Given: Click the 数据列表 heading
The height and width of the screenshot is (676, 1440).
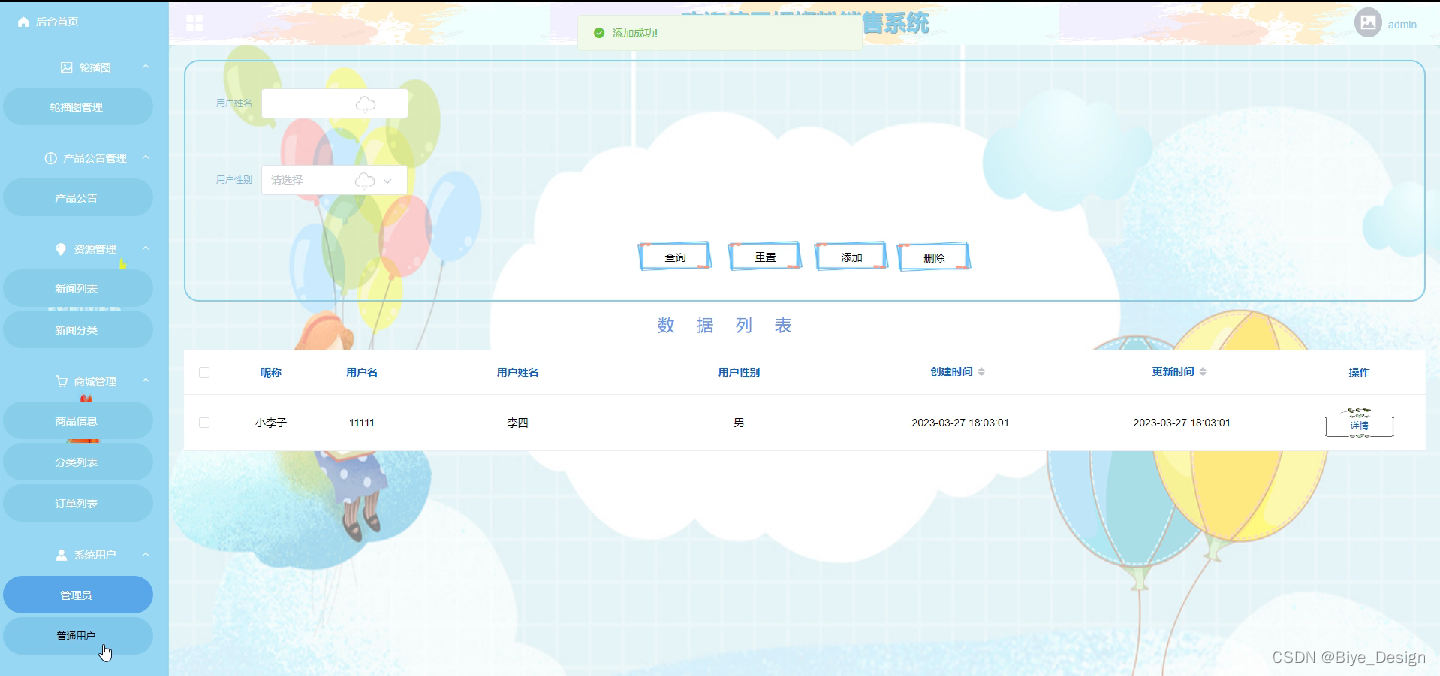Looking at the screenshot, I should [725, 325].
